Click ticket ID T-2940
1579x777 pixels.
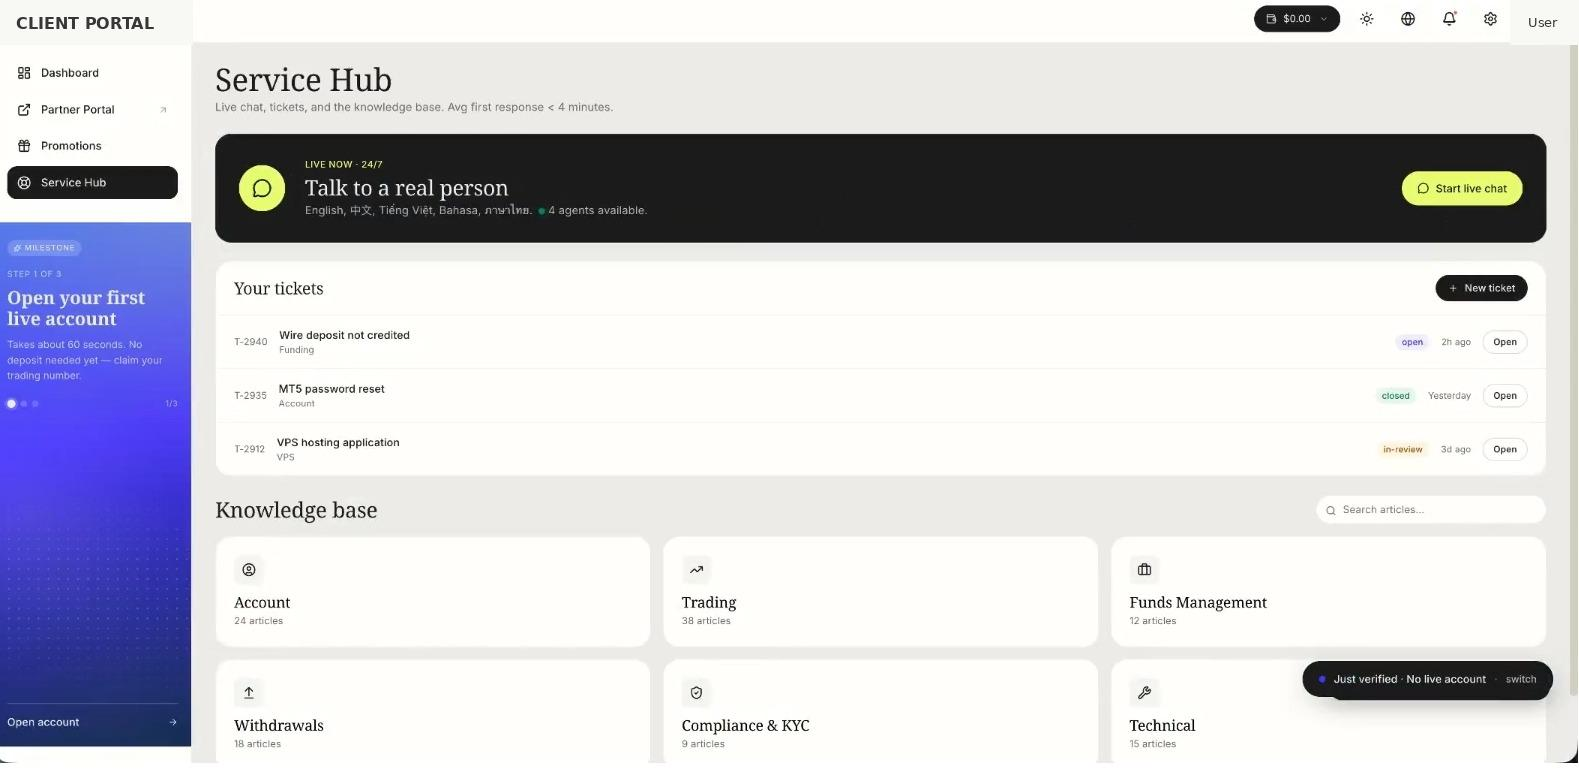251,342
